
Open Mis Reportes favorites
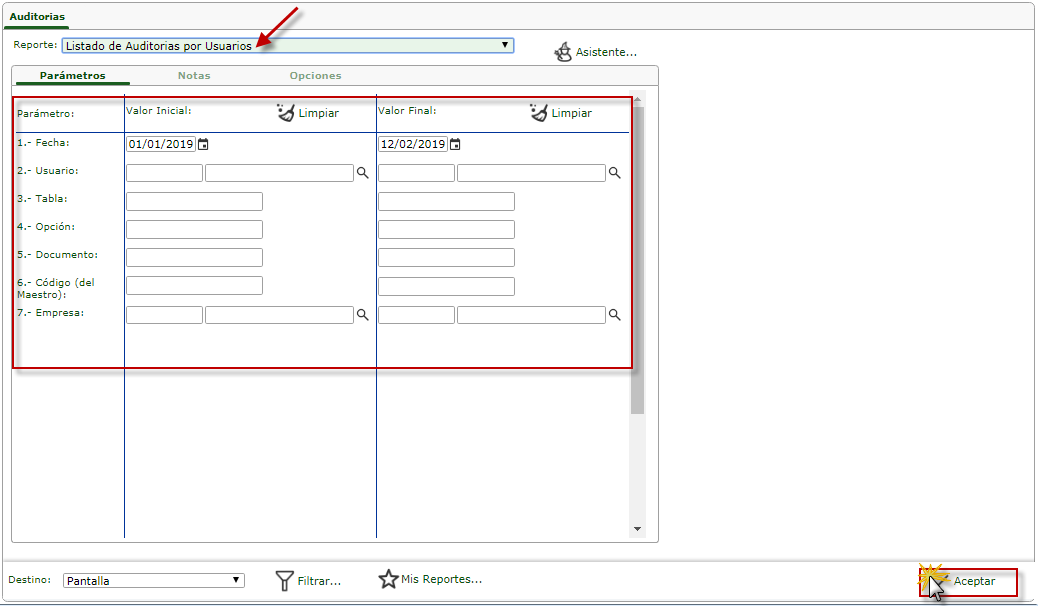tap(430, 579)
